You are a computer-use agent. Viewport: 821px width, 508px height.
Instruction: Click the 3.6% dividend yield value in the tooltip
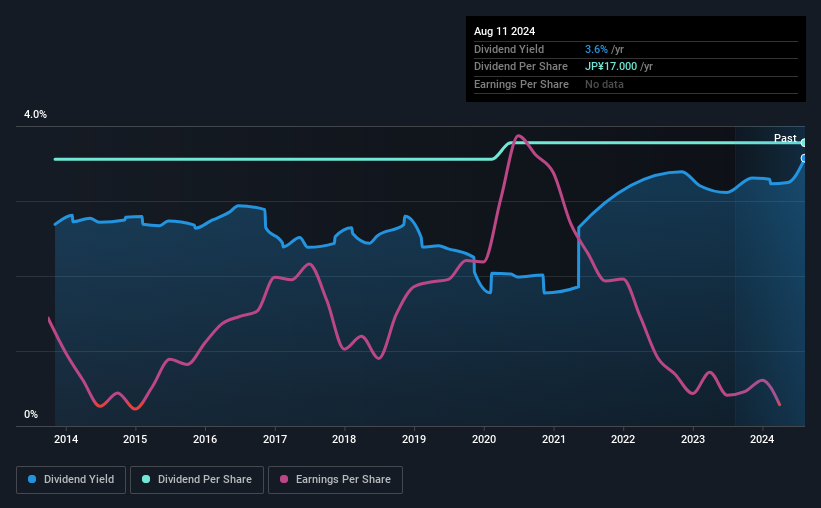tap(596, 49)
